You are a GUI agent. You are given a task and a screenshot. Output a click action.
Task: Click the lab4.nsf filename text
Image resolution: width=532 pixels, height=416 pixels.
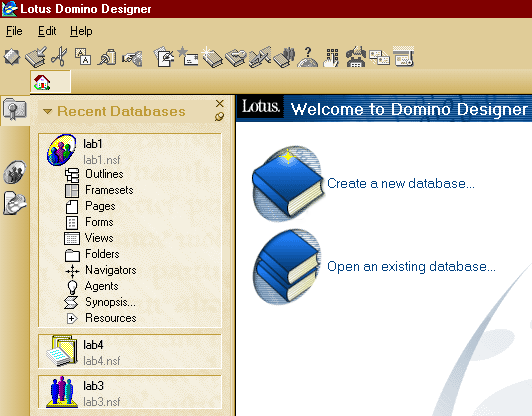102,361
